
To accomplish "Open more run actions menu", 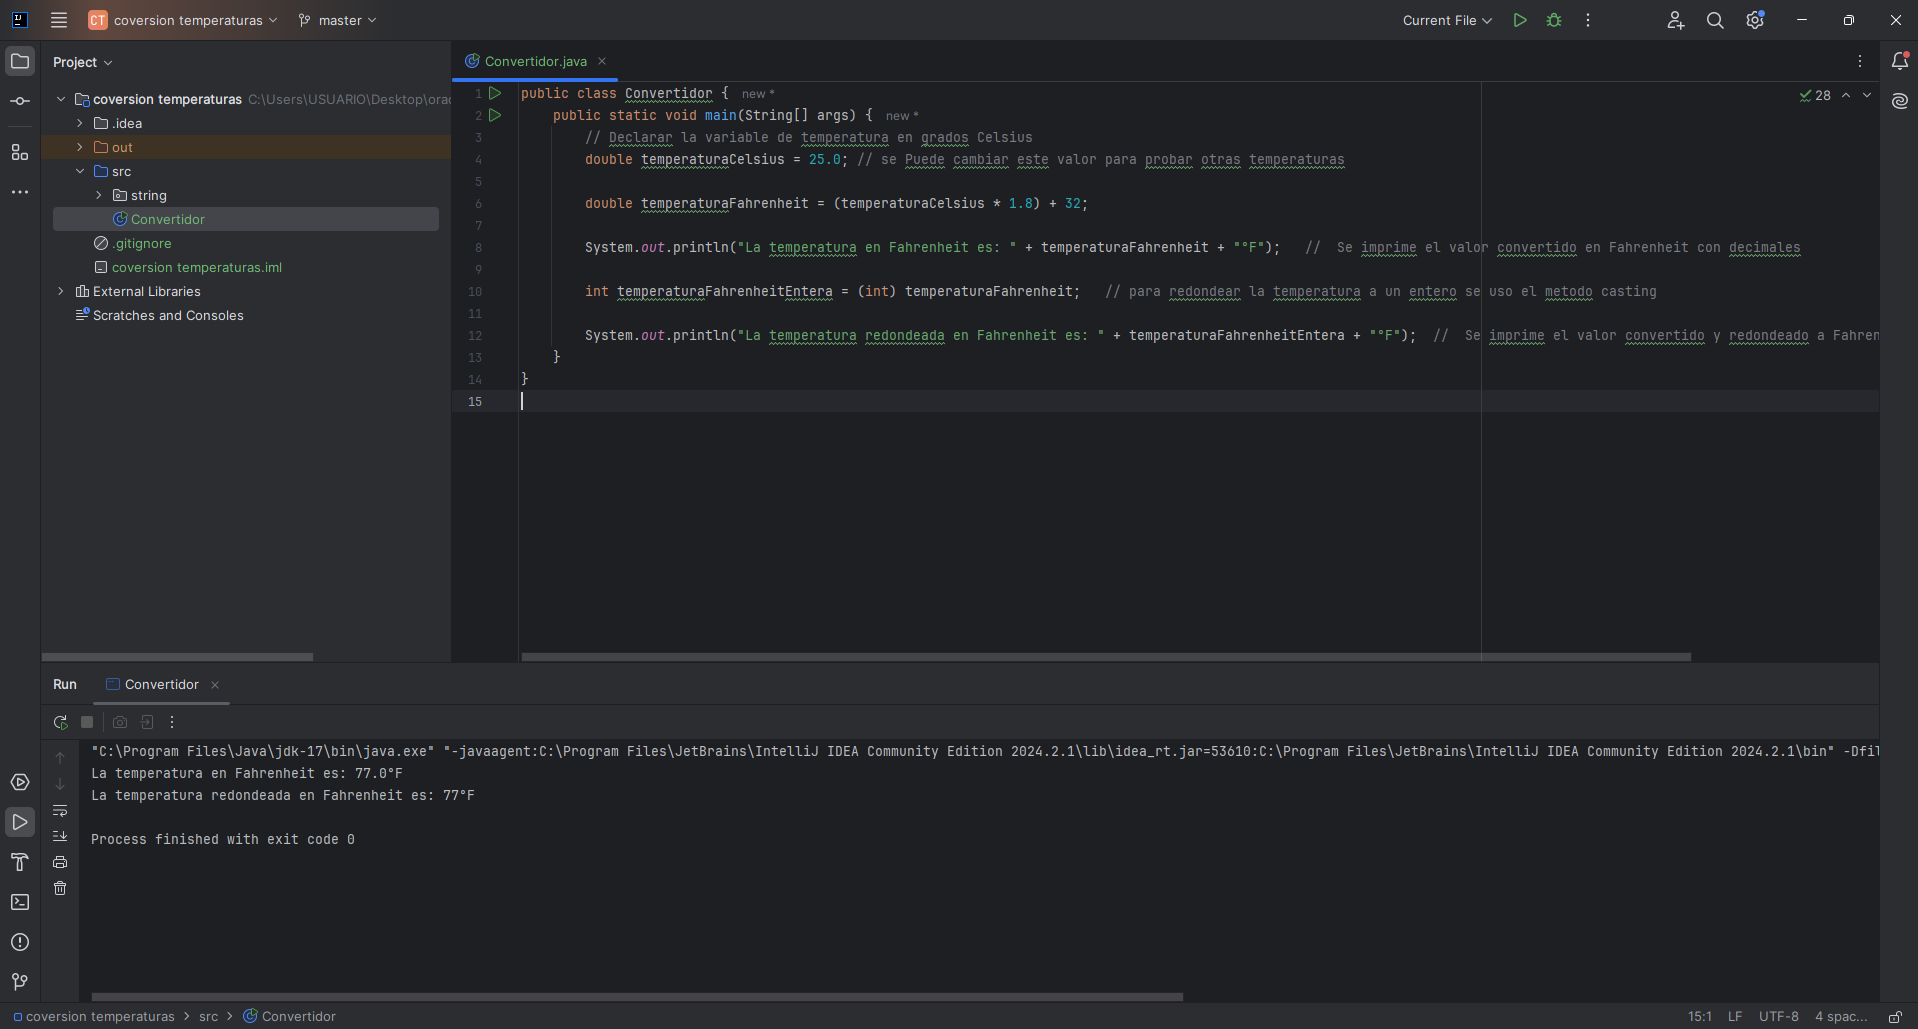I will tap(1588, 20).
